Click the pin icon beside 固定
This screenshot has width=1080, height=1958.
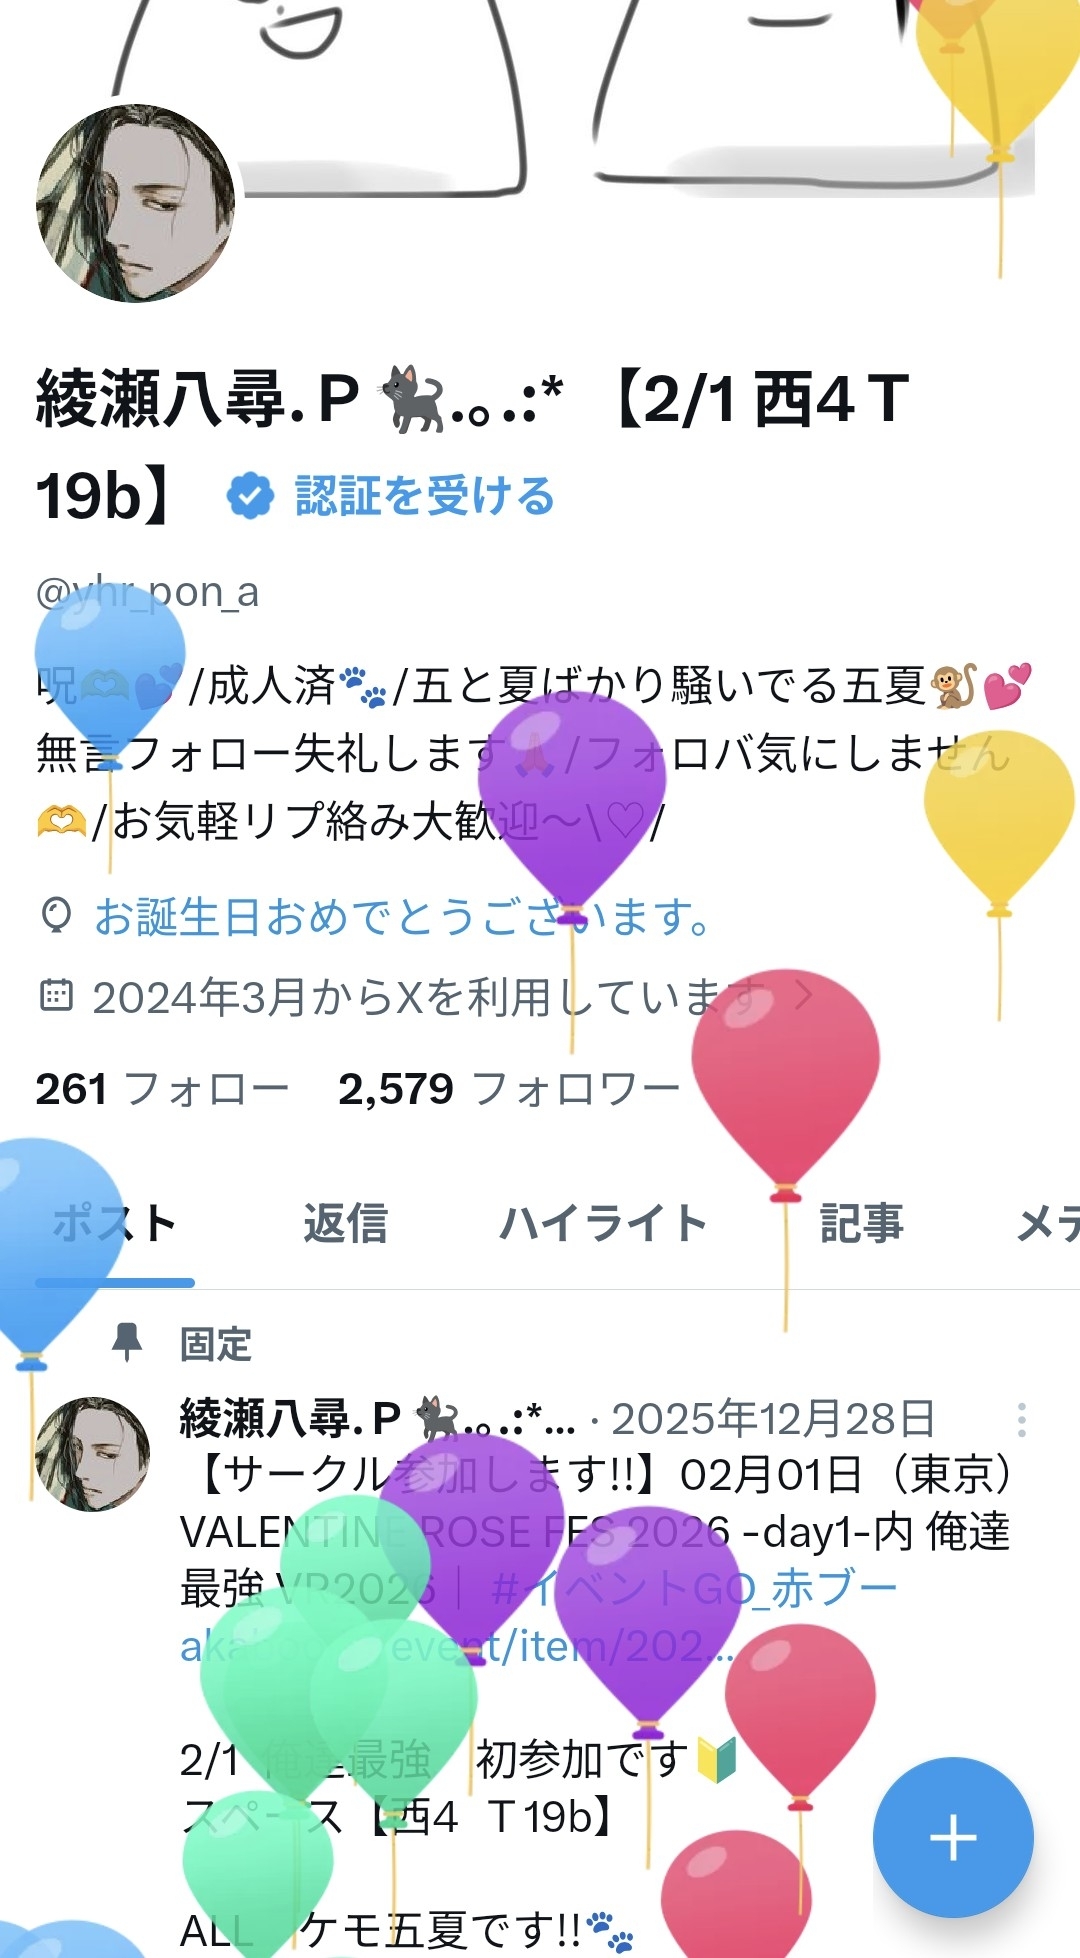(127, 1343)
